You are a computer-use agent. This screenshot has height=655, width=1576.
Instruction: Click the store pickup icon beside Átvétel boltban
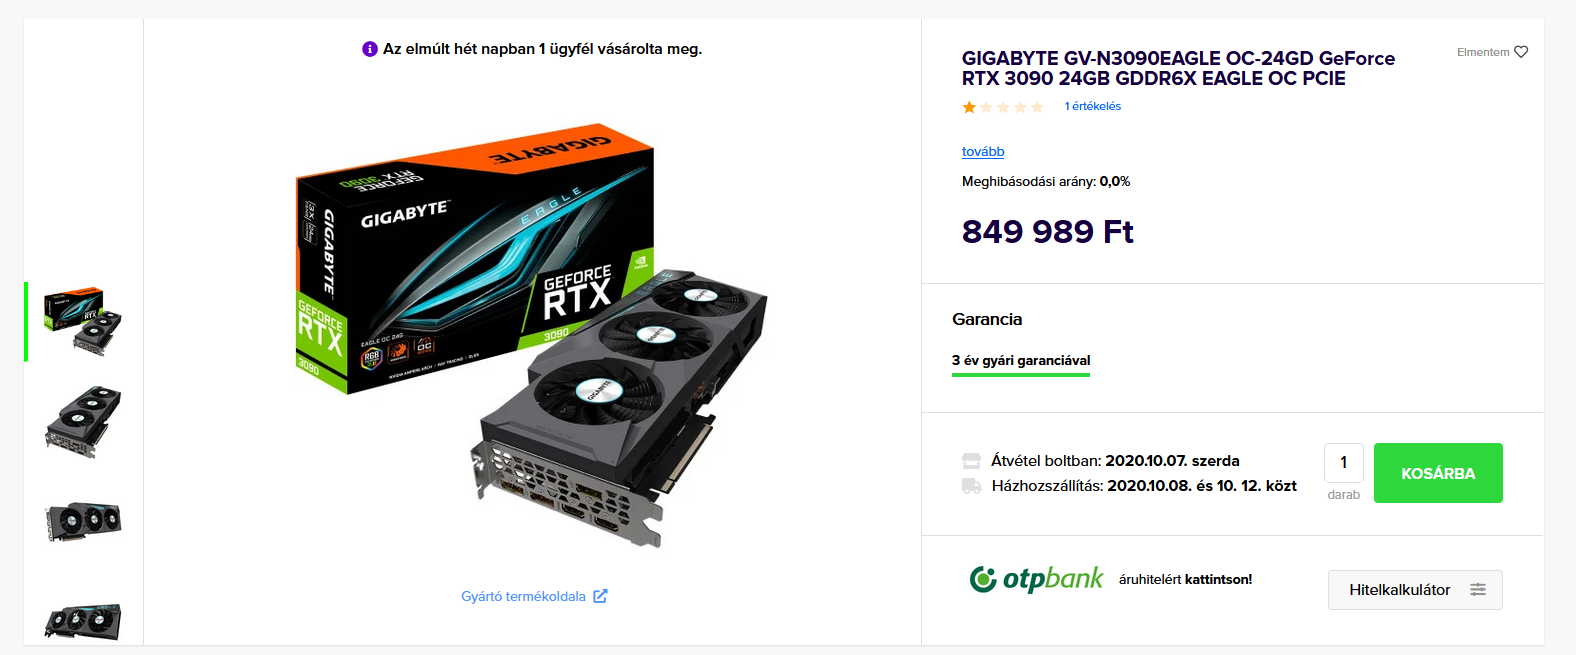[x=971, y=461]
